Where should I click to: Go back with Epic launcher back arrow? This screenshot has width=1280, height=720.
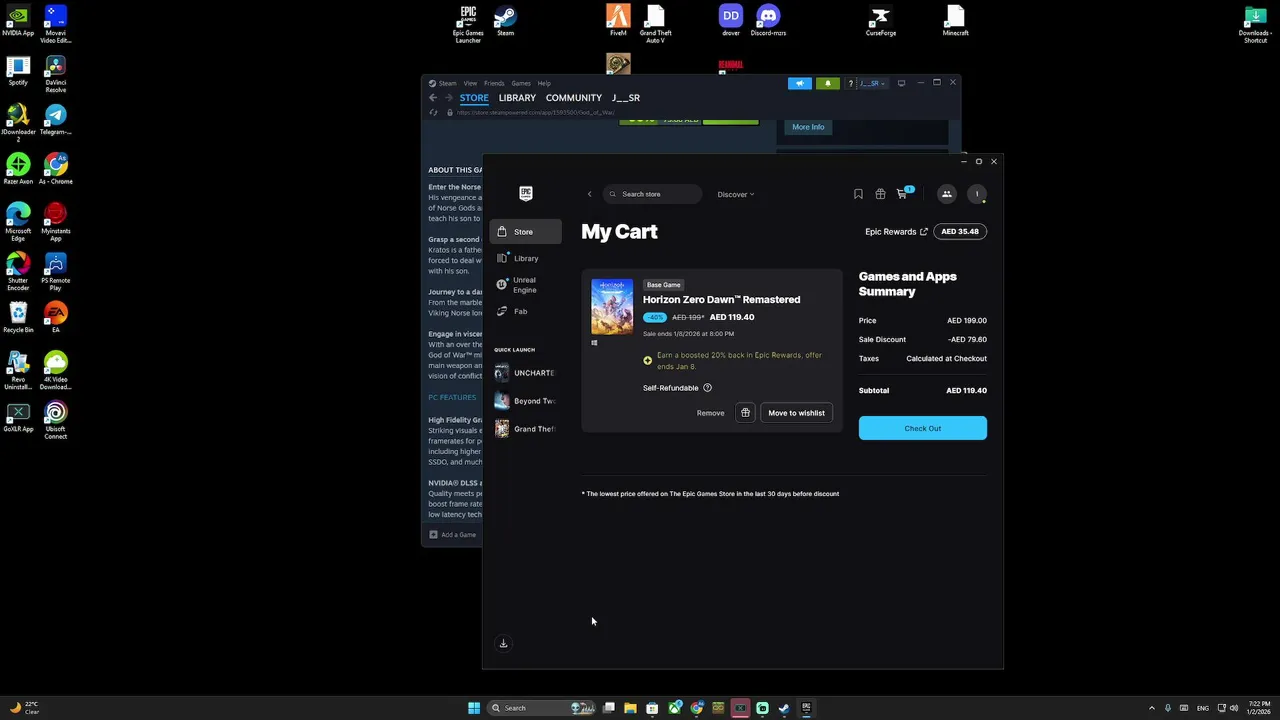click(589, 194)
